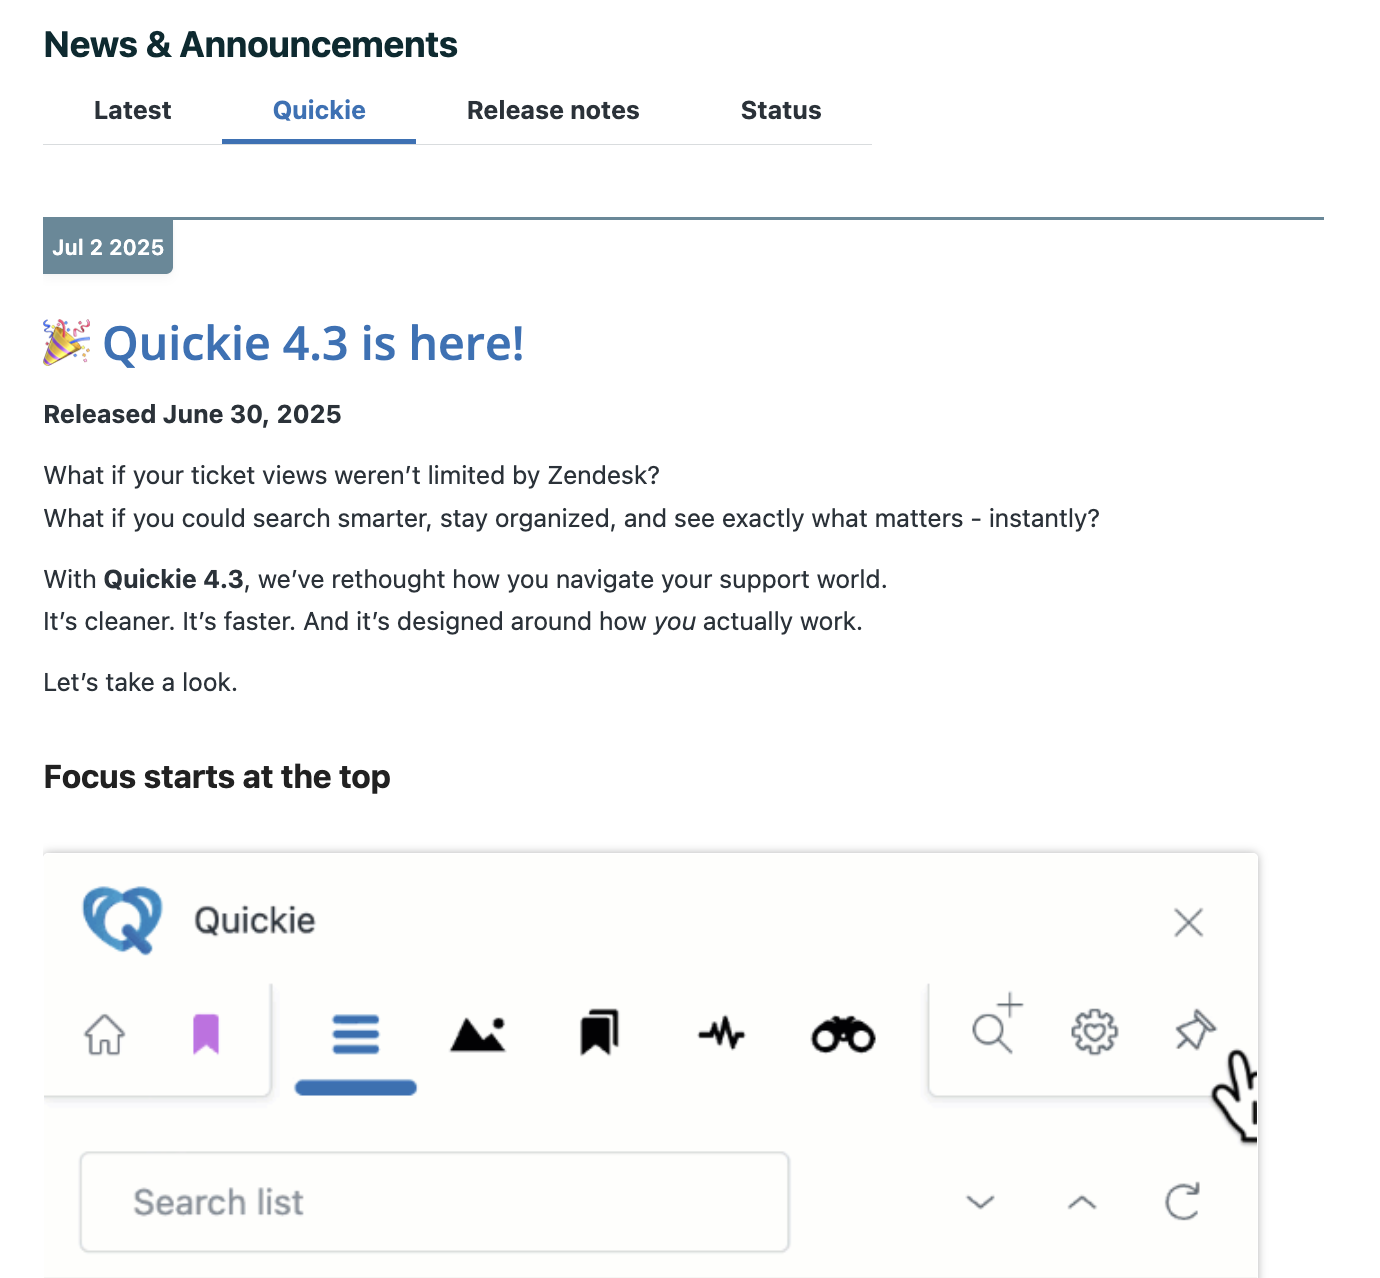The image size is (1380, 1278).
Task: Open the Status tab
Action: tap(781, 110)
